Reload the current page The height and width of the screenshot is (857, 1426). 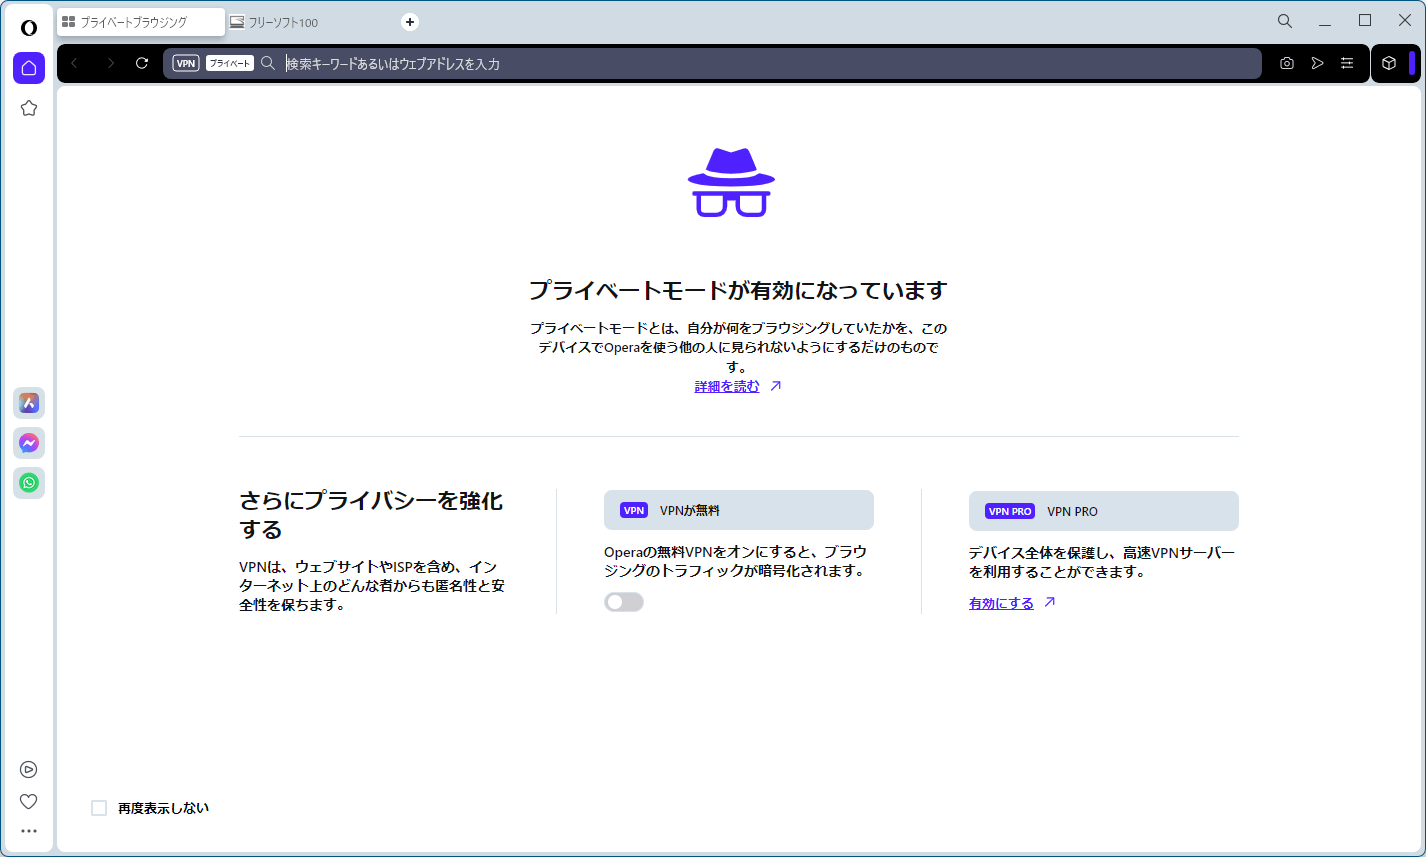[x=142, y=63]
